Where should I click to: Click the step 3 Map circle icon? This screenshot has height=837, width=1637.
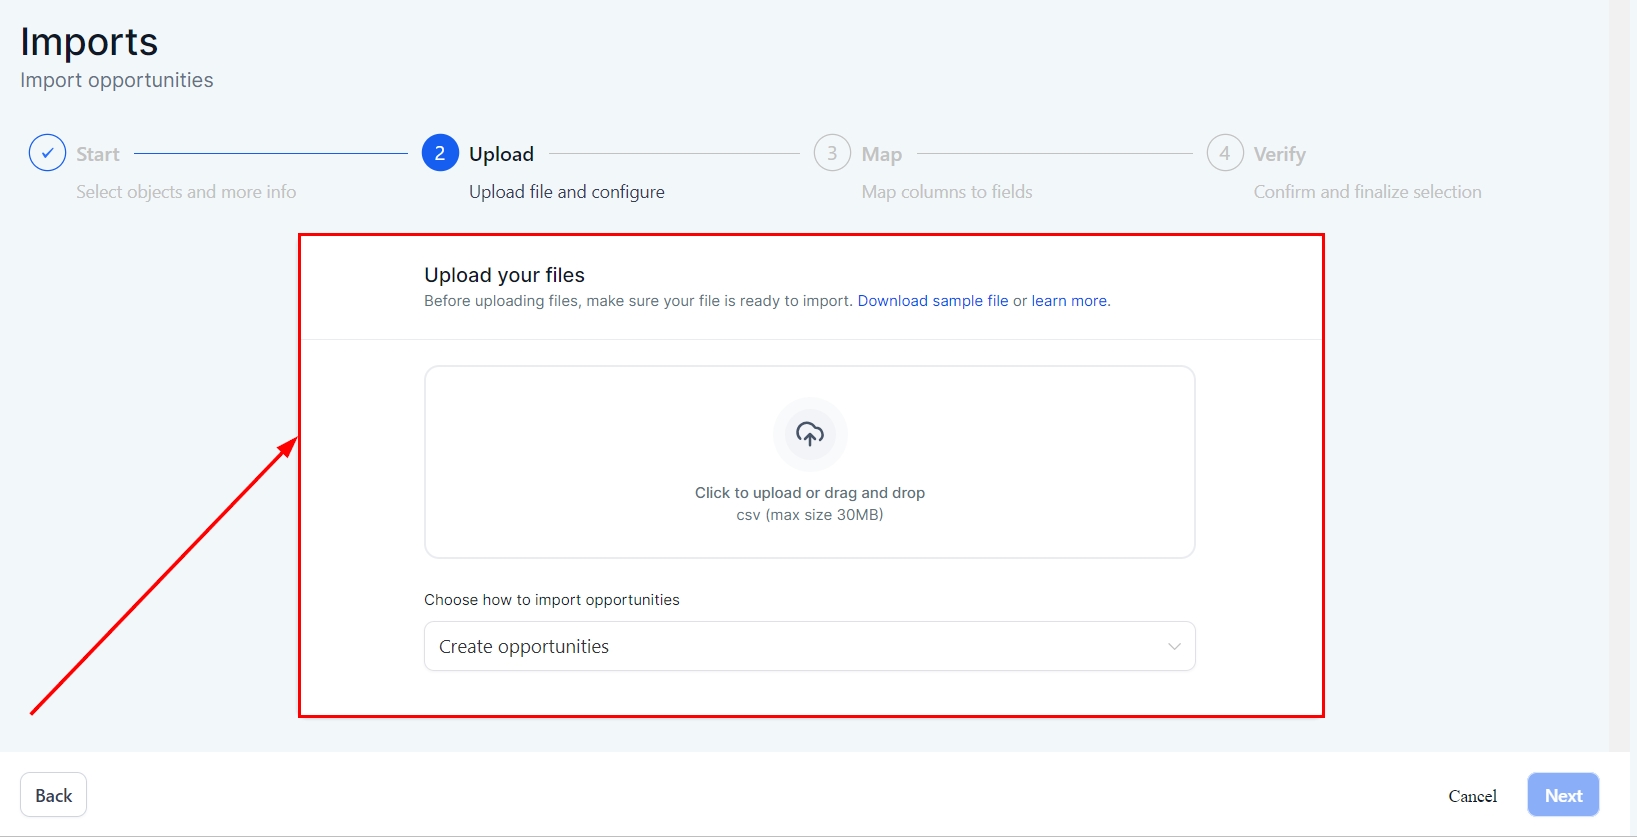pyautogui.click(x=832, y=153)
